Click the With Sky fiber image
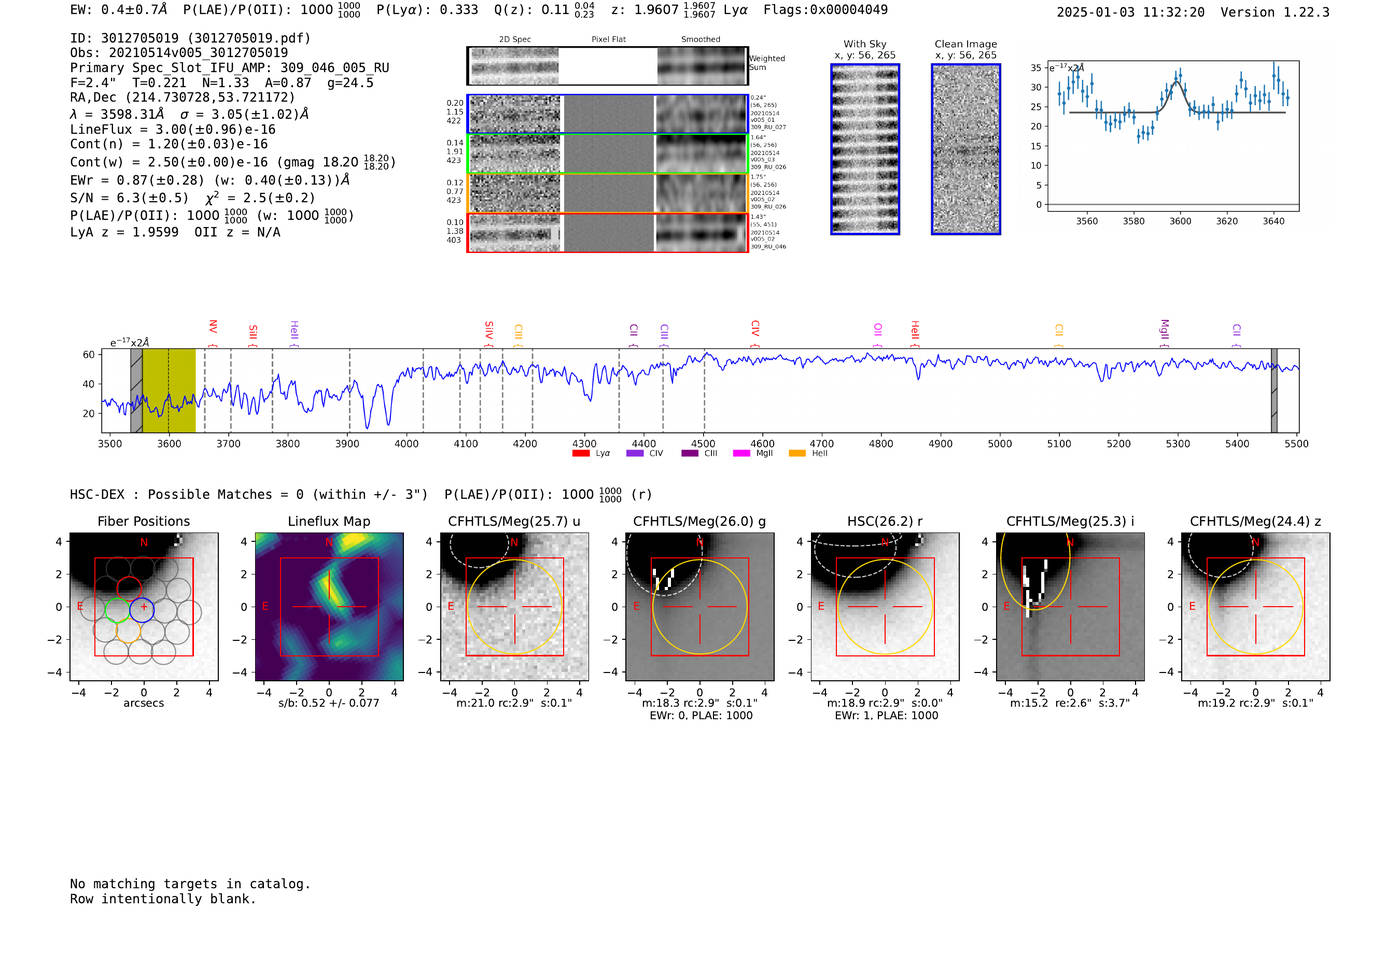This screenshot has height=953, width=1400. point(865,149)
